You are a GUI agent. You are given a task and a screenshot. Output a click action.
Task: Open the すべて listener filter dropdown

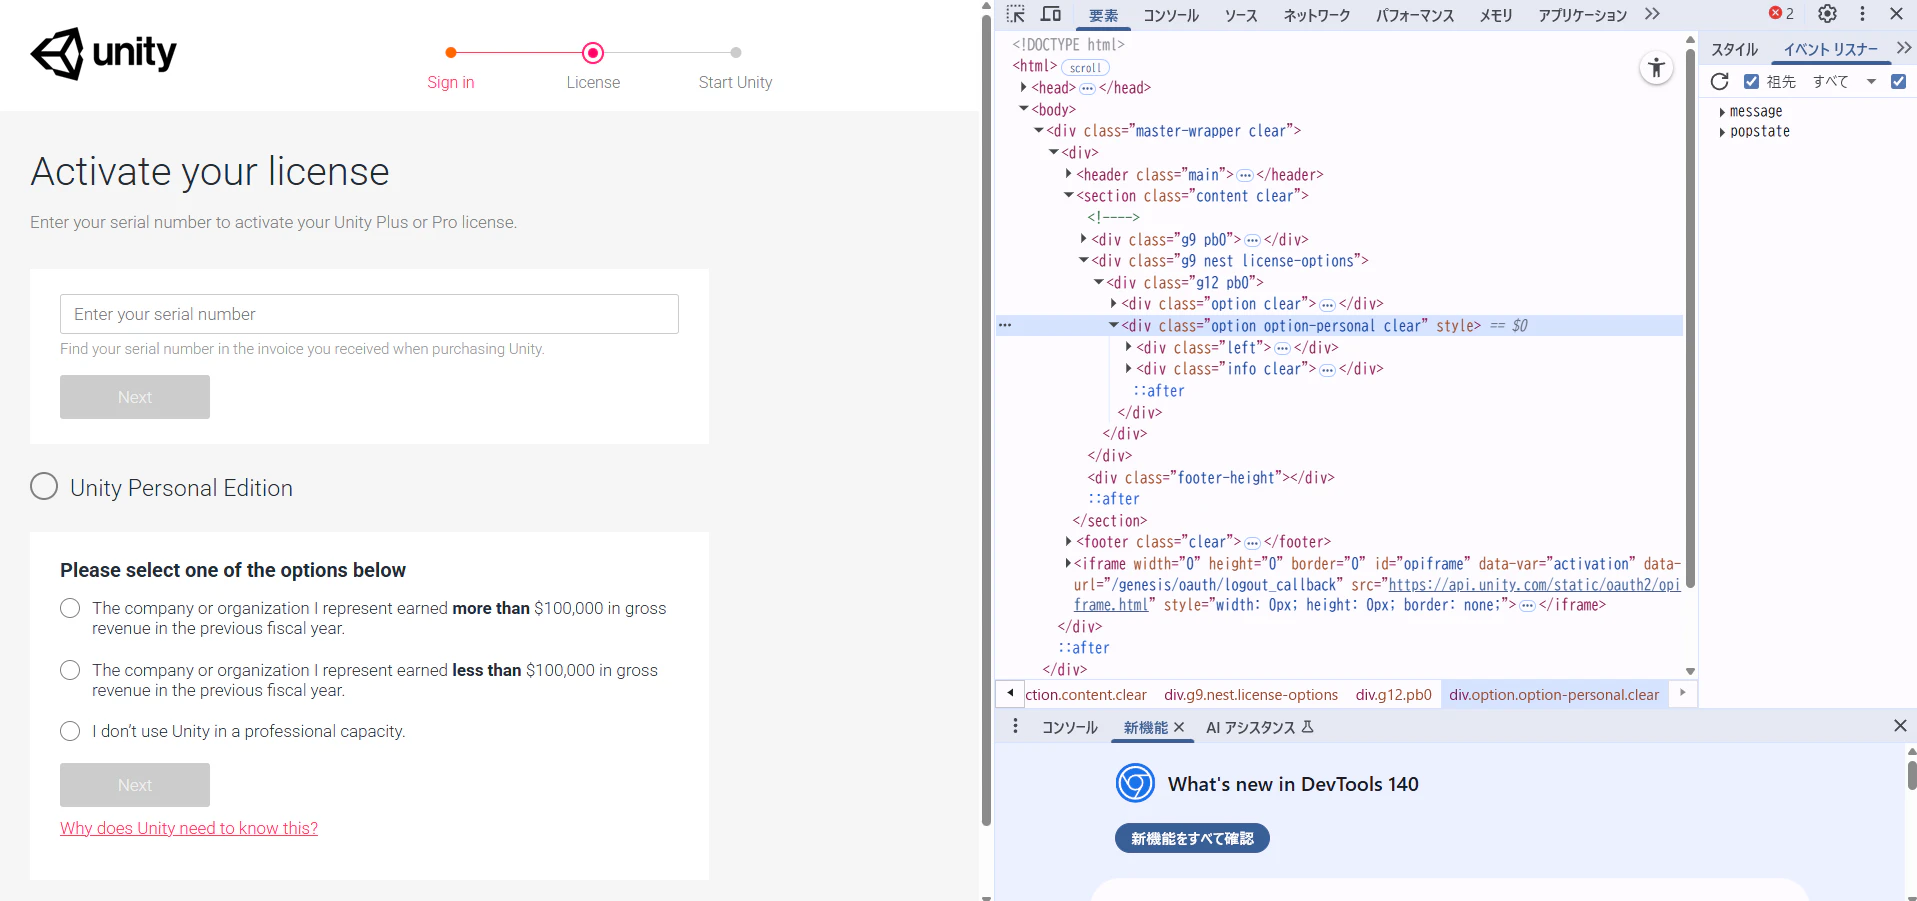click(x=1845, y=82)
